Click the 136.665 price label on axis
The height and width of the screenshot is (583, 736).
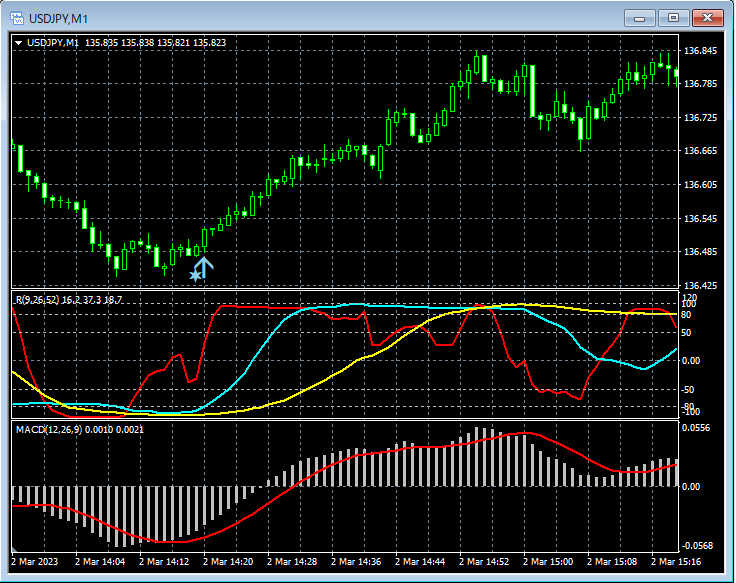point(702,151)
